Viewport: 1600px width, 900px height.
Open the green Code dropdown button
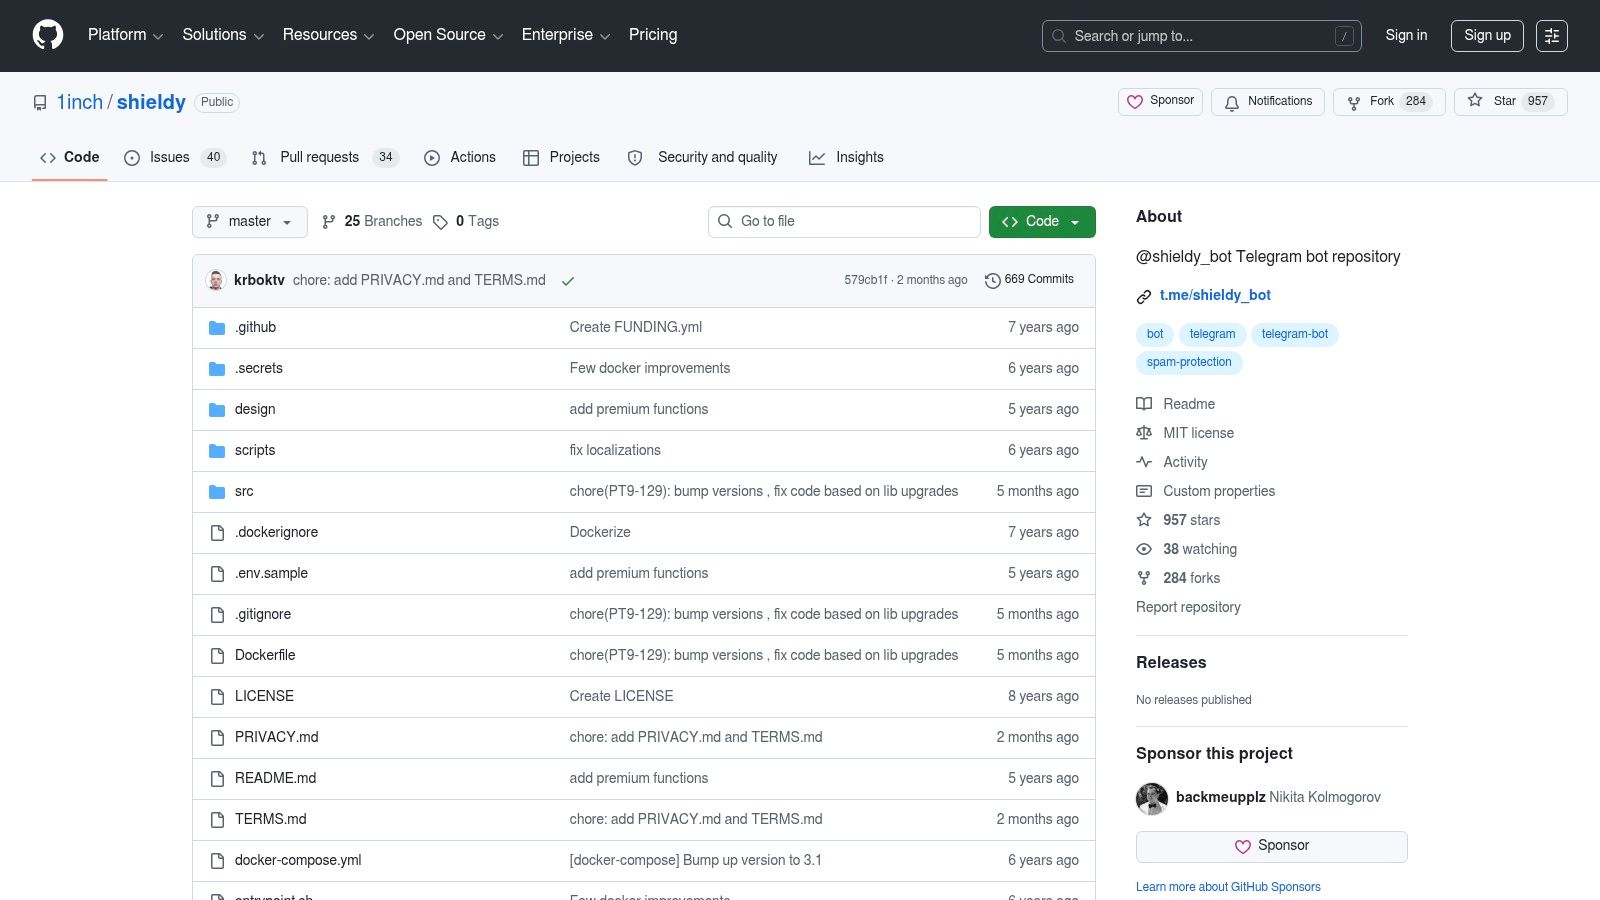click(1042, 222)
